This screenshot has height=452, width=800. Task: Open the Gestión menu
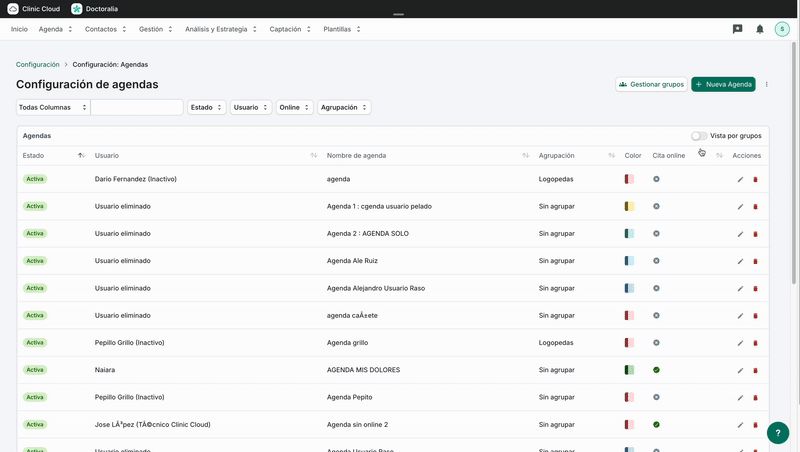(155, 29)
